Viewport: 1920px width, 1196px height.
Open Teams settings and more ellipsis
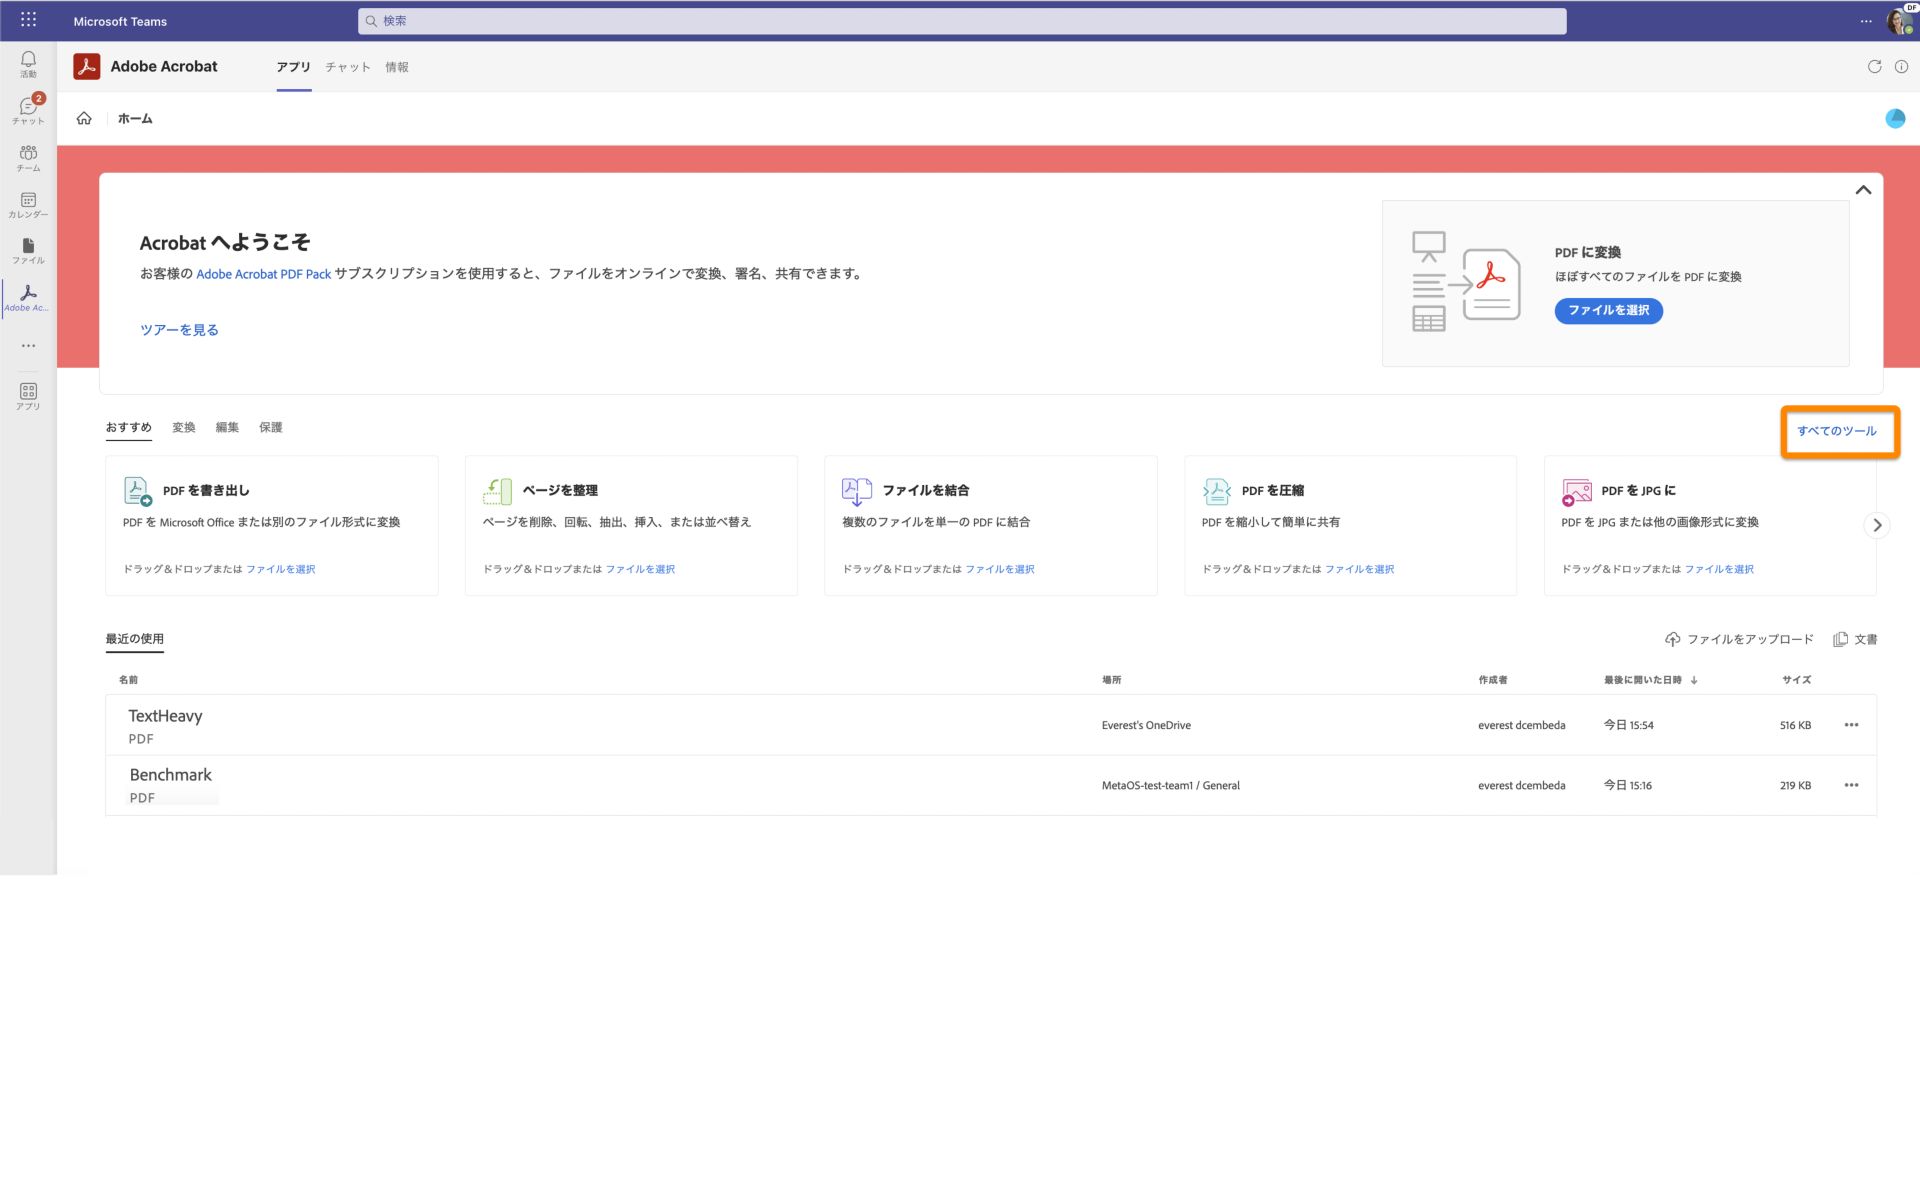[x=1865, y=21]
